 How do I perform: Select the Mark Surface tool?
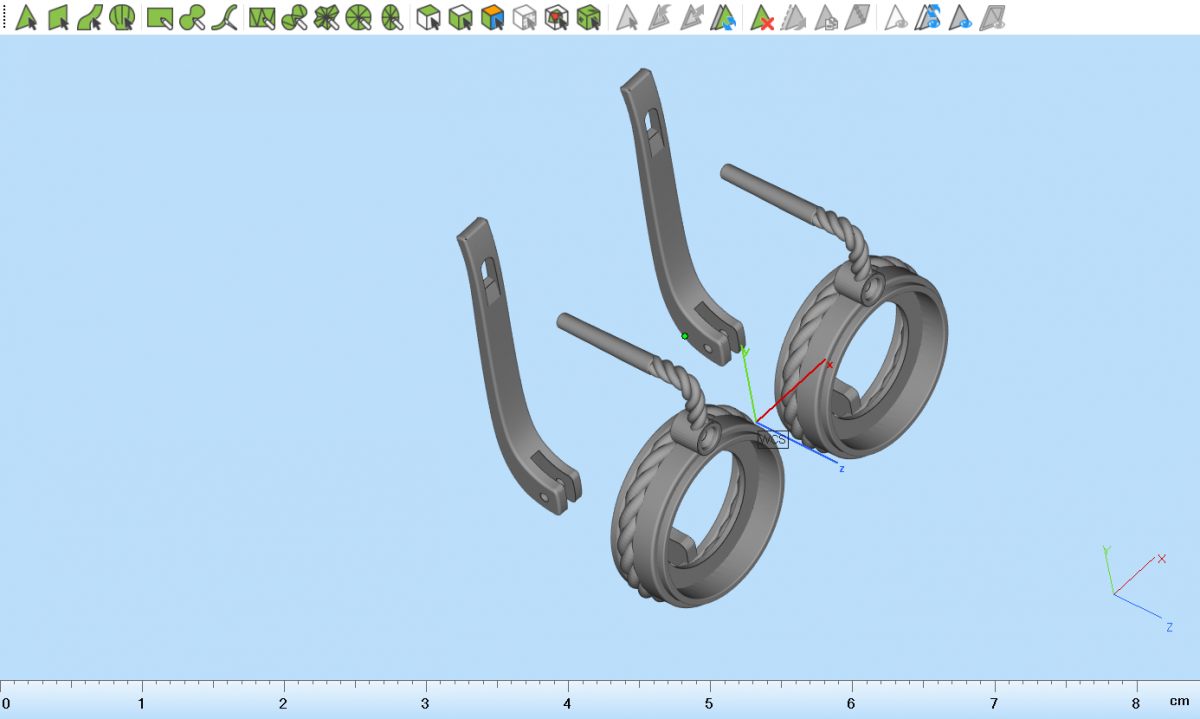(x=90, y=17)
